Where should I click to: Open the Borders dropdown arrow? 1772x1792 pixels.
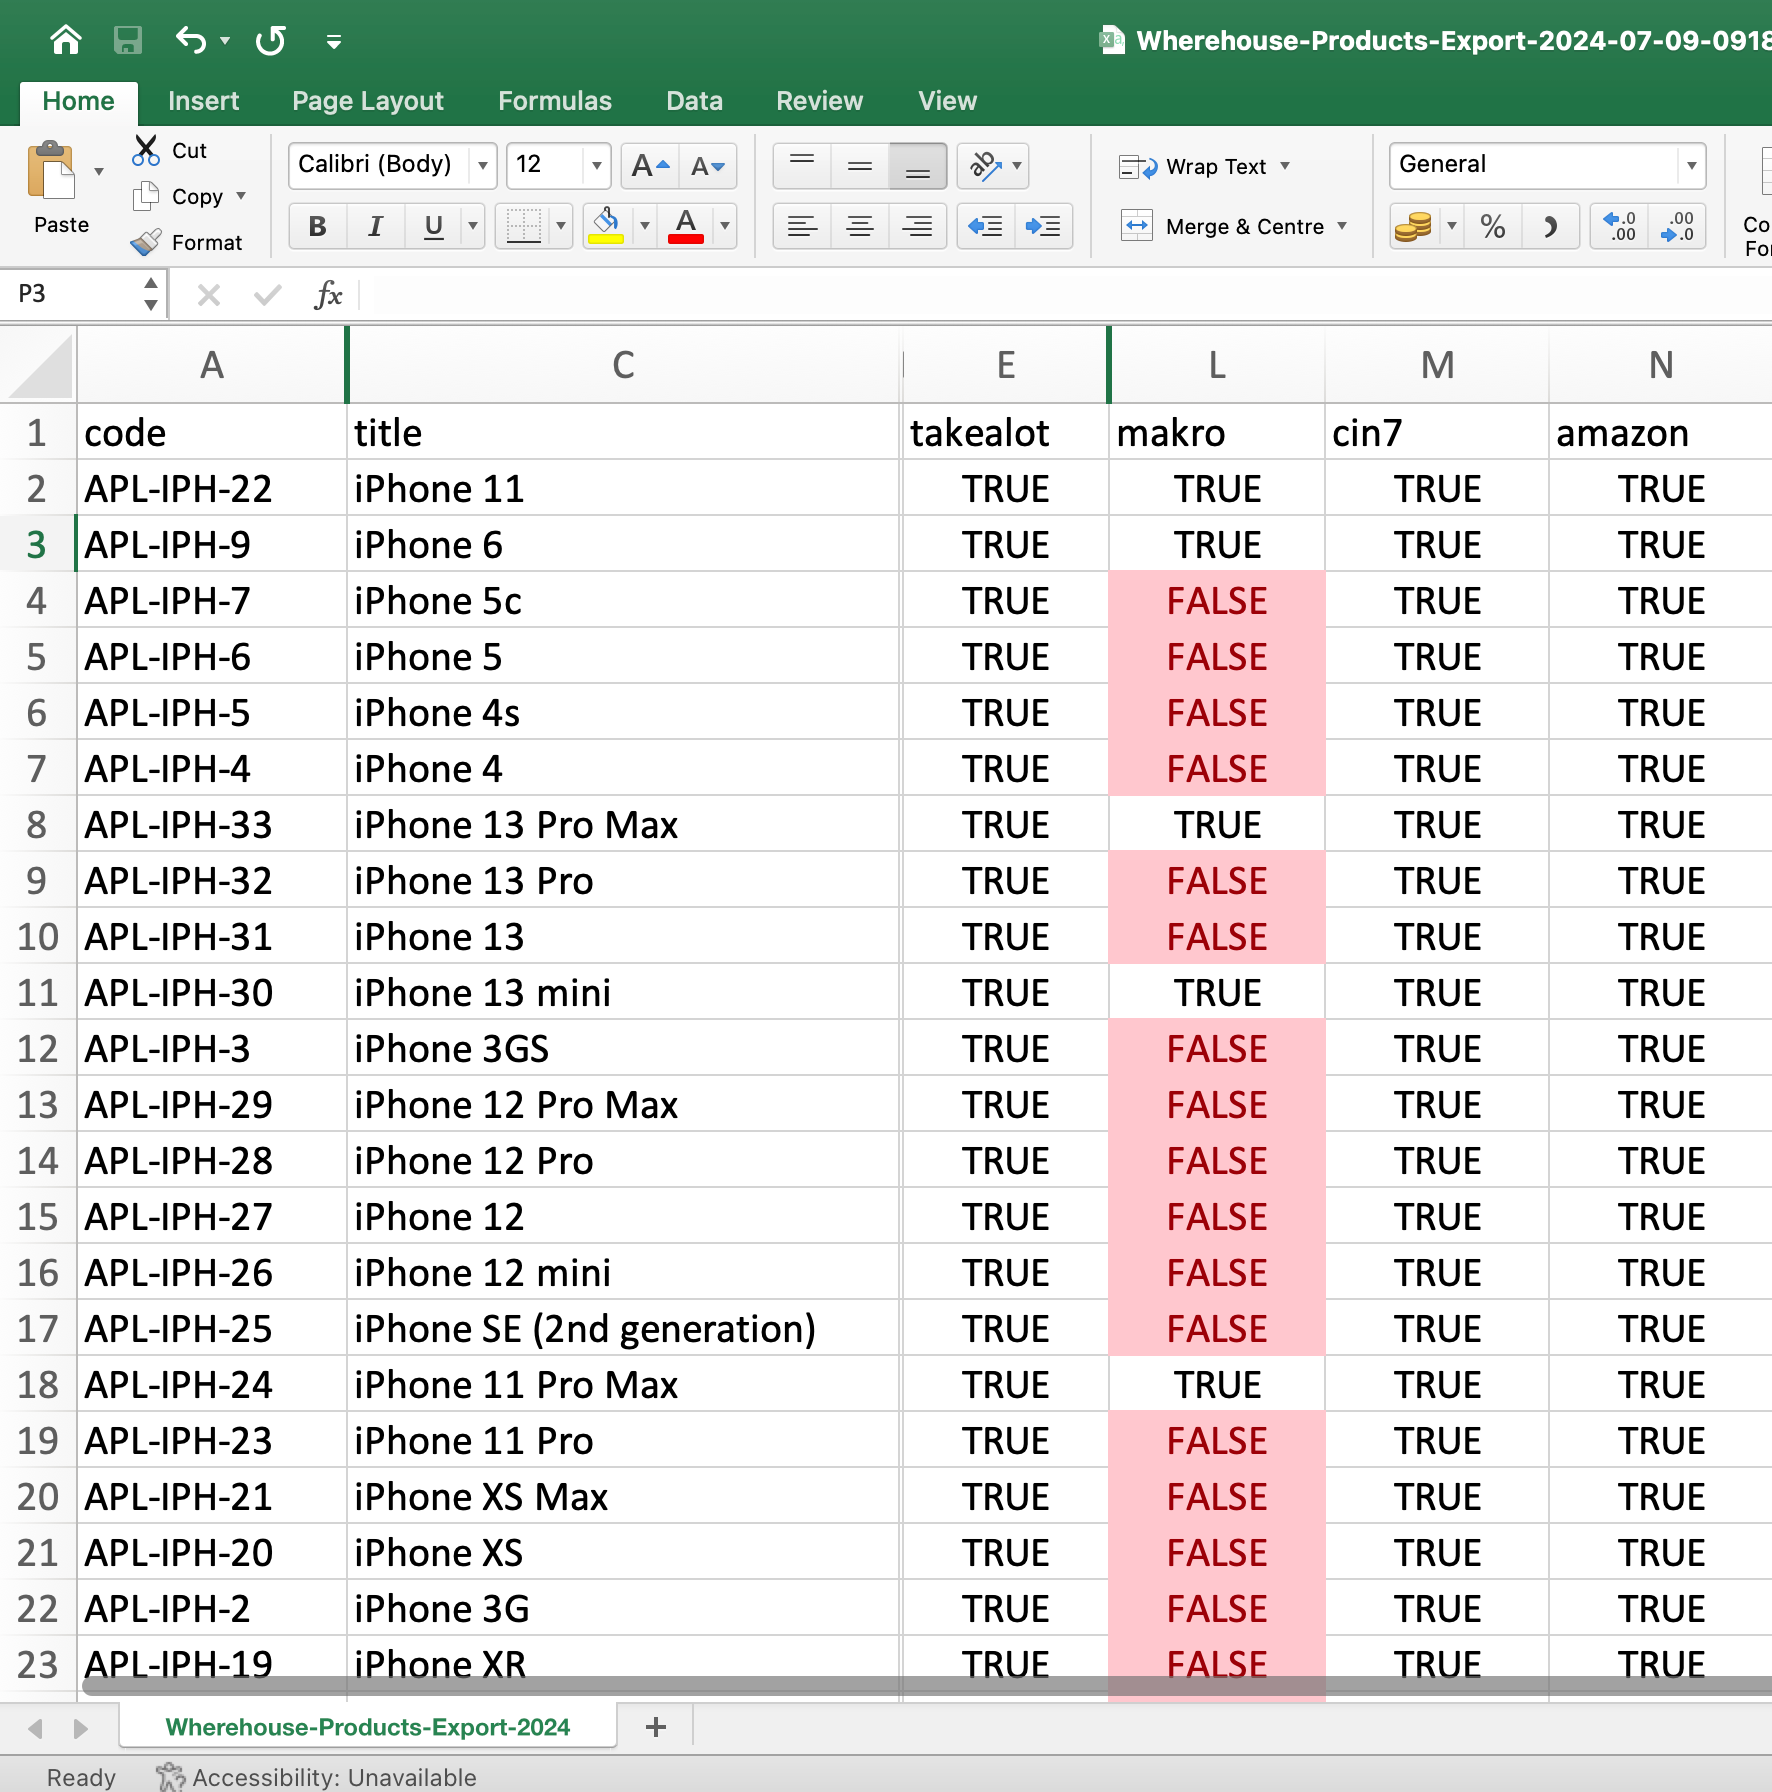pyautogui.click(x=560, y=226)
